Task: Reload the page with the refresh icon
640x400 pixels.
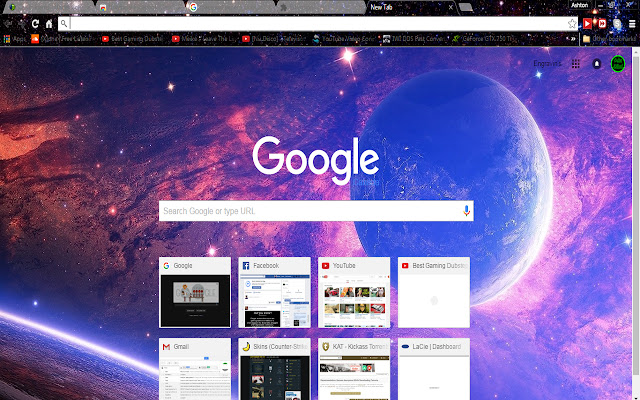Action: pyautogui.click(x=35, y=24)
